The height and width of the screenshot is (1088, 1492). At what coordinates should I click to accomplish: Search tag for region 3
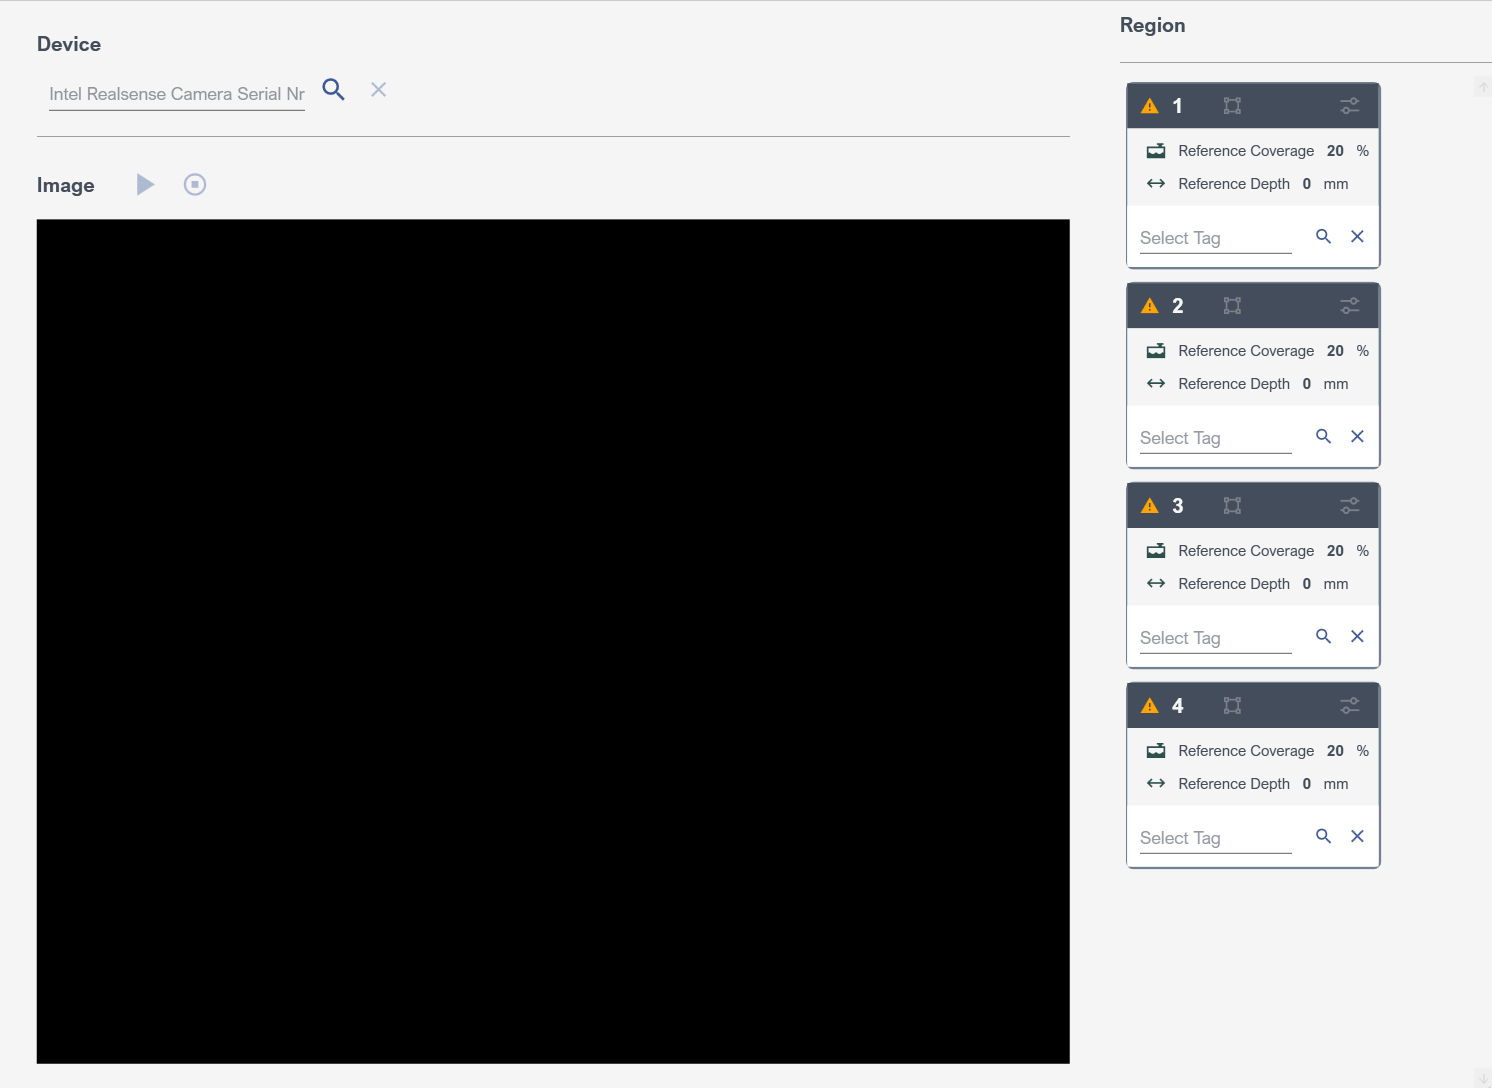[1323, 637]
